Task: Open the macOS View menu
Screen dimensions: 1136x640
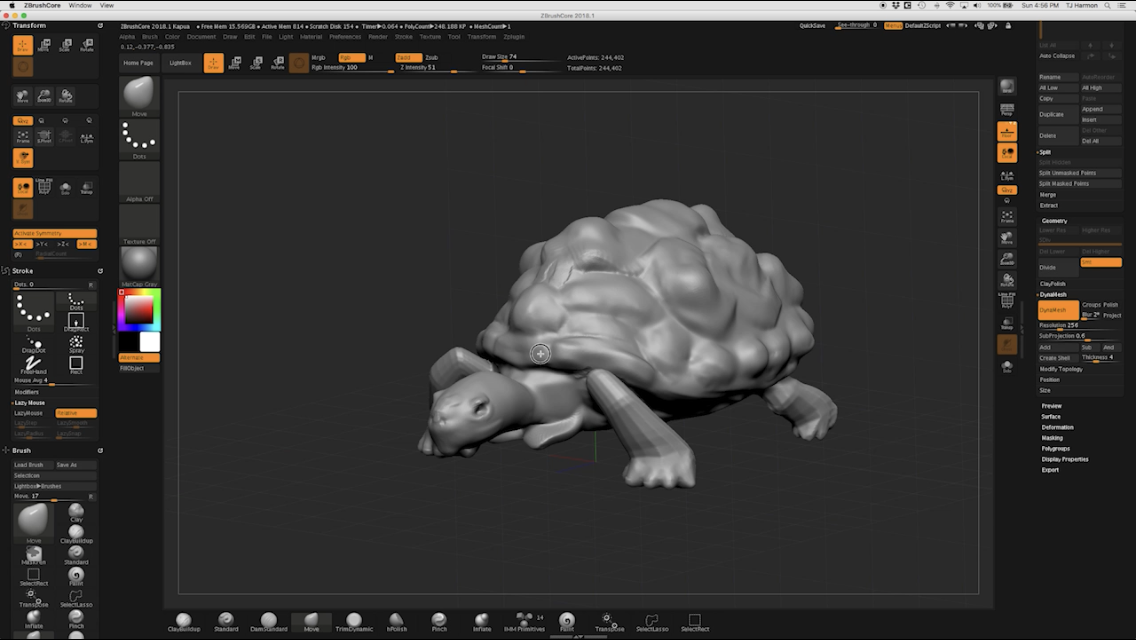Action: click(x=106, y=5)
